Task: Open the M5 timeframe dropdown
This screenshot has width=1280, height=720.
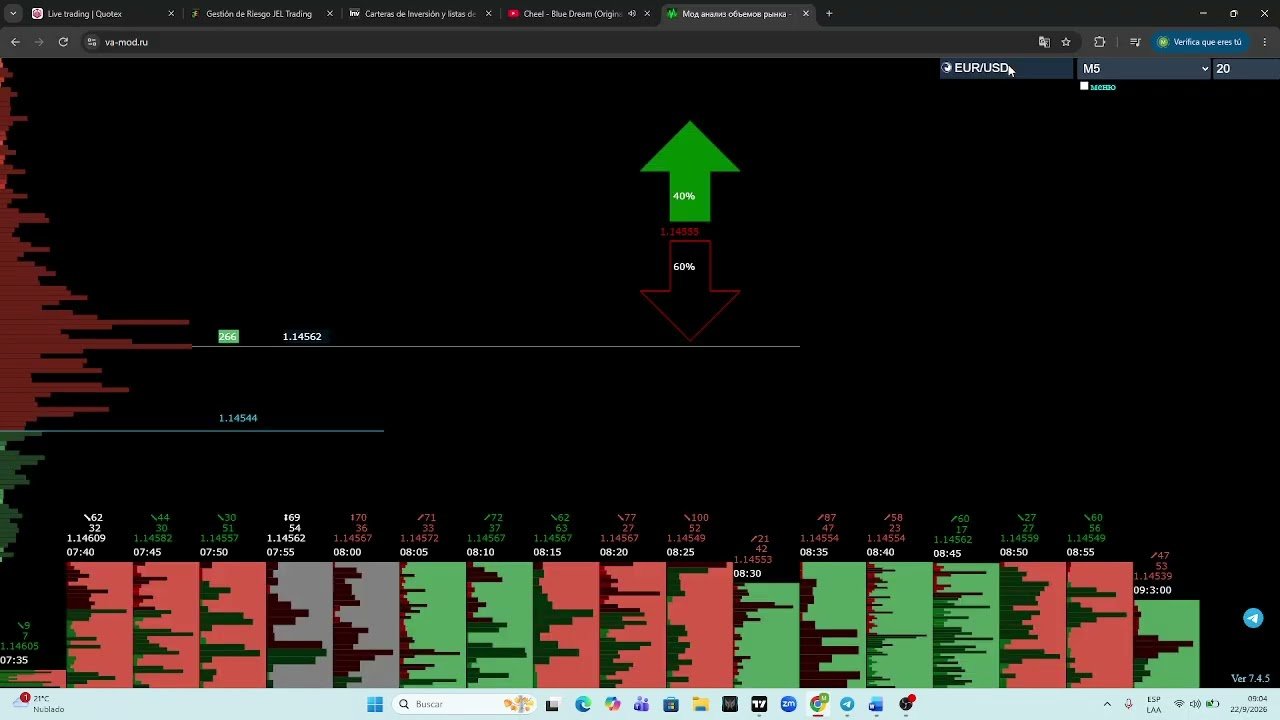Action: 1144,69
